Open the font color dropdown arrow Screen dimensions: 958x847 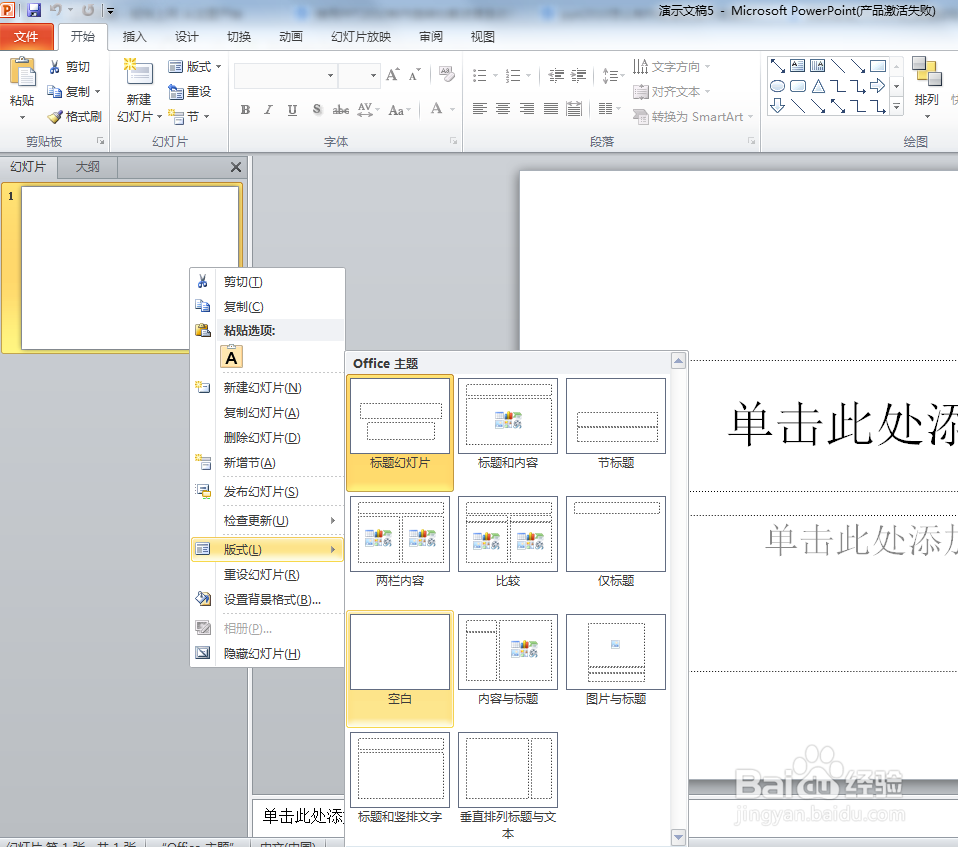pos(453,110)
